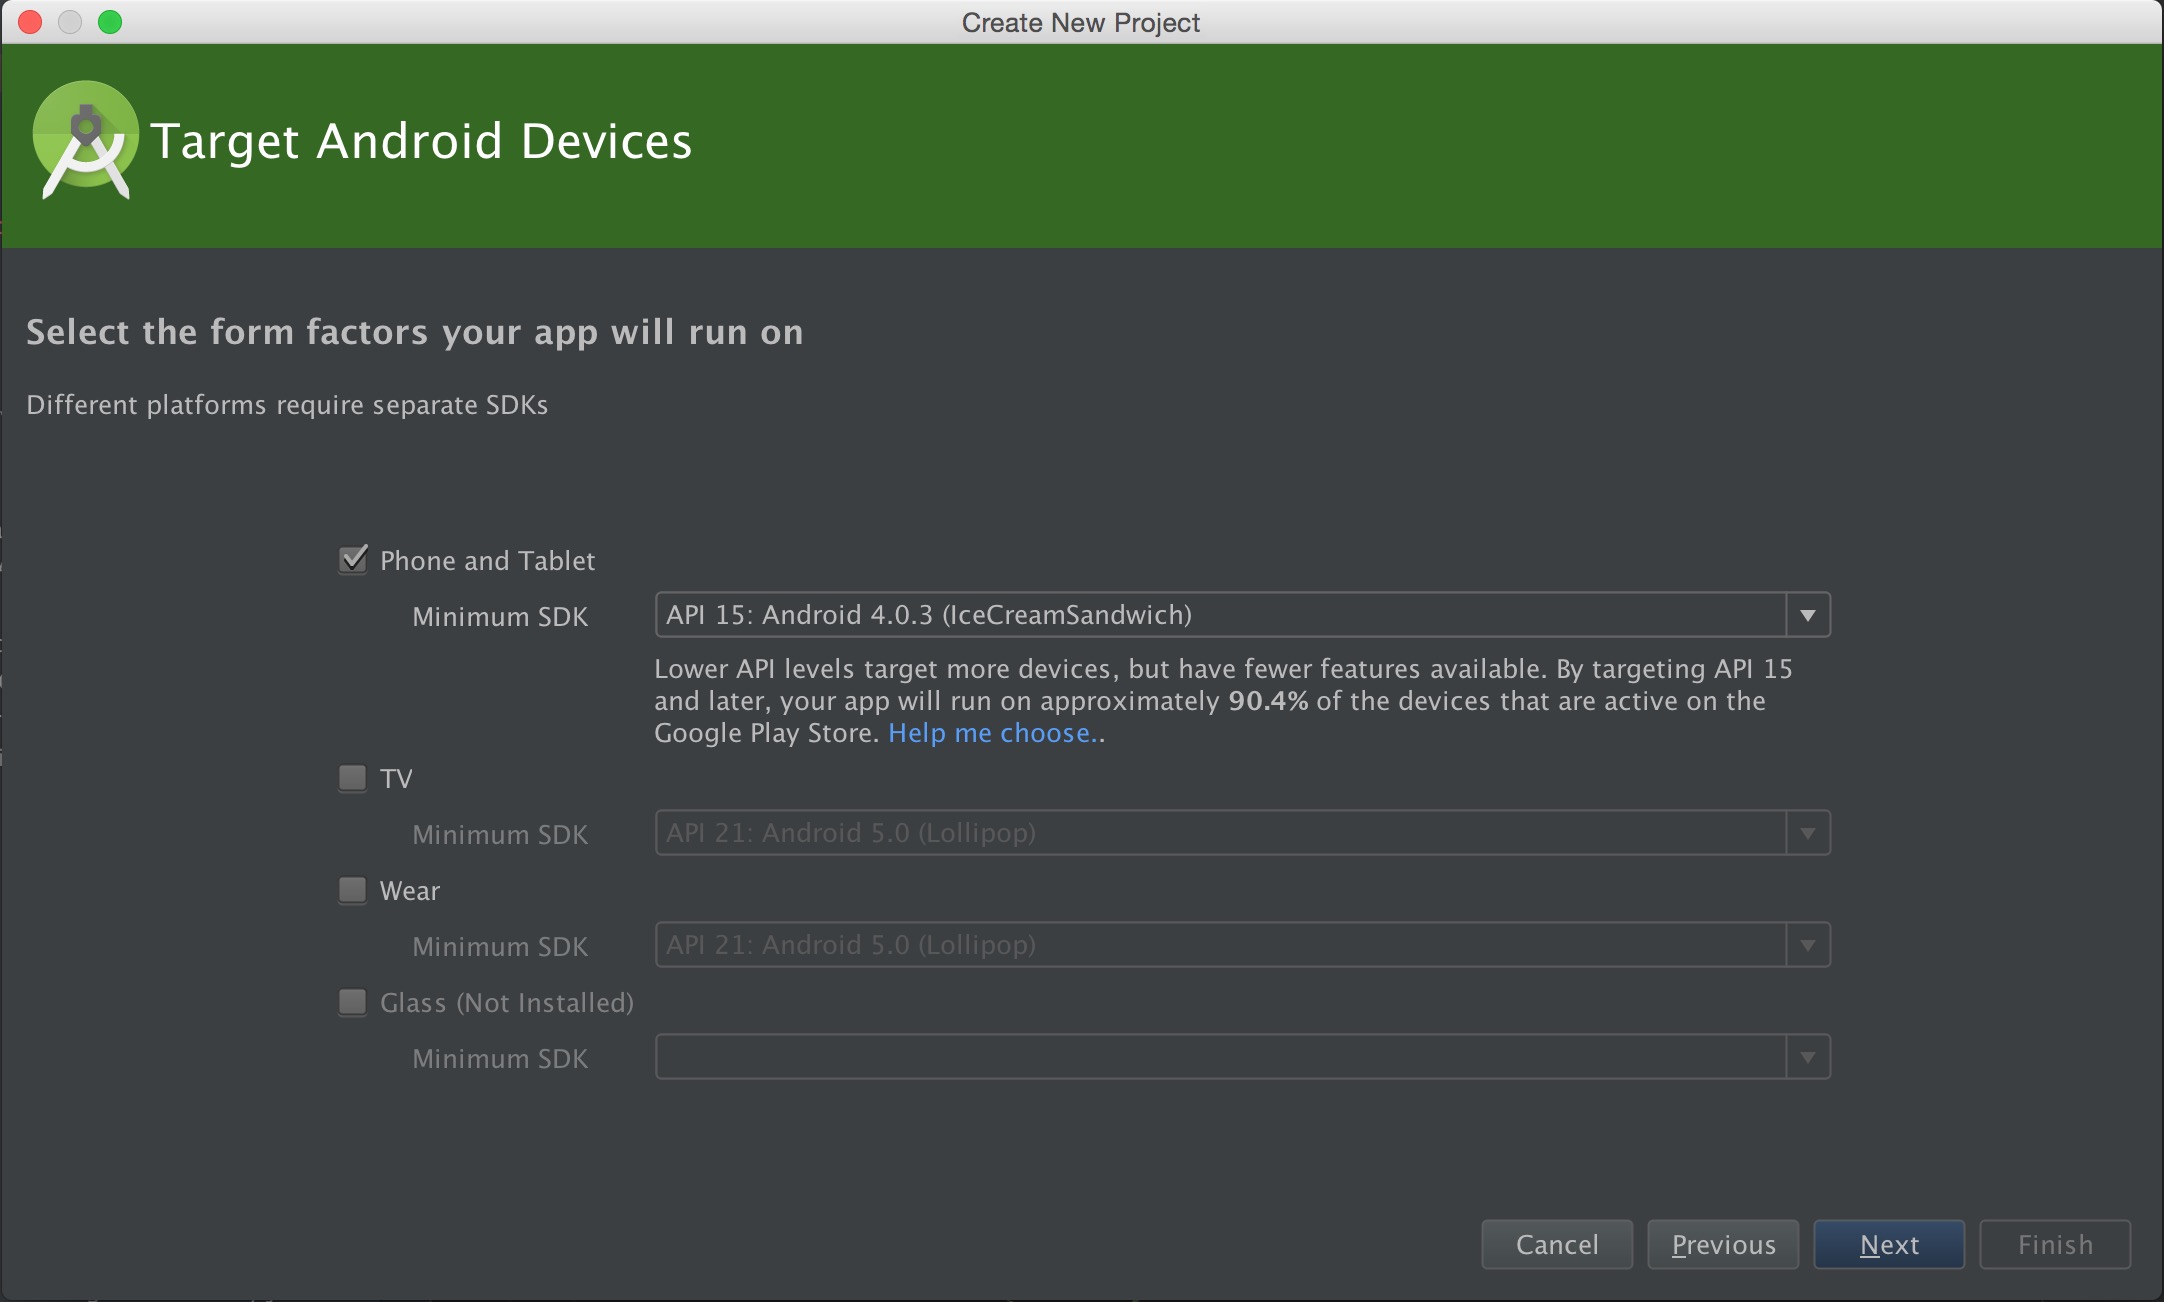Click the Minimum SDK label under Phone and Tablet

coord(500,617)
